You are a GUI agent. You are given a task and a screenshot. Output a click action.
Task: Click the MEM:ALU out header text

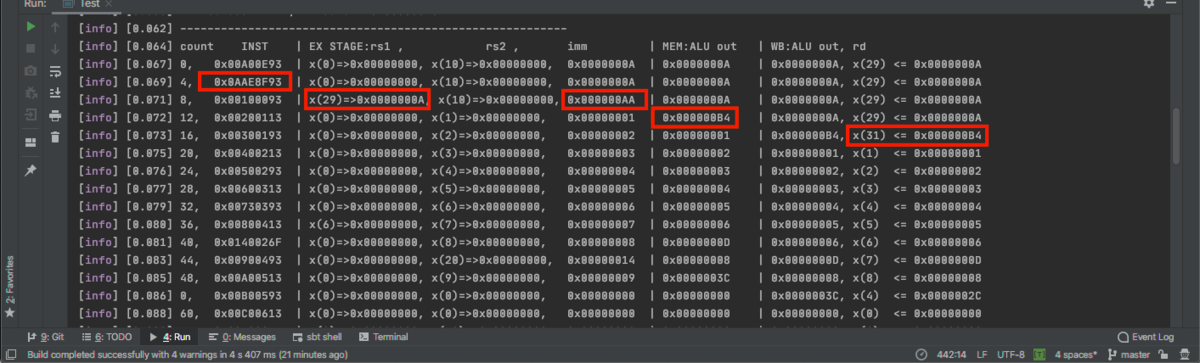point(699,46)
